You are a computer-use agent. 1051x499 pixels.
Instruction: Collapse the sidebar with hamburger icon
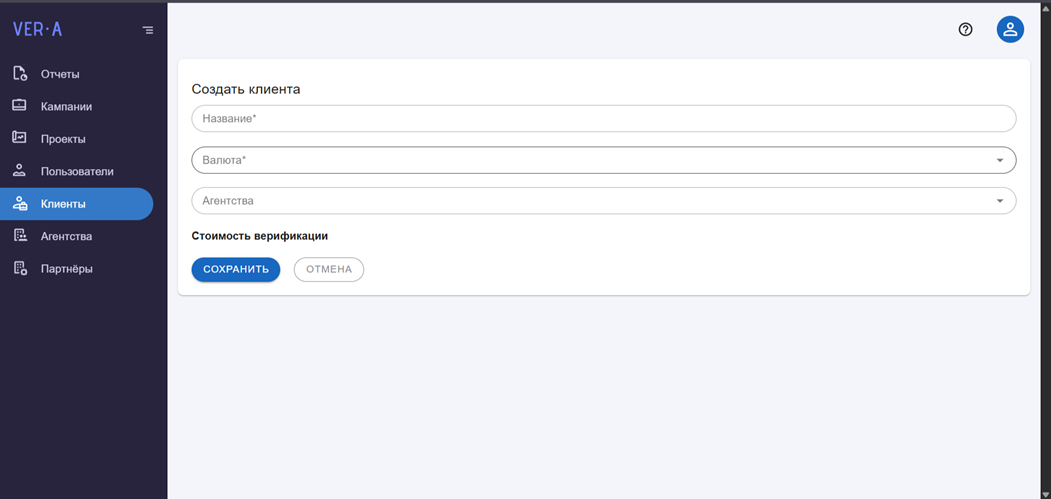pyautogui.click(x=148, y=30)
